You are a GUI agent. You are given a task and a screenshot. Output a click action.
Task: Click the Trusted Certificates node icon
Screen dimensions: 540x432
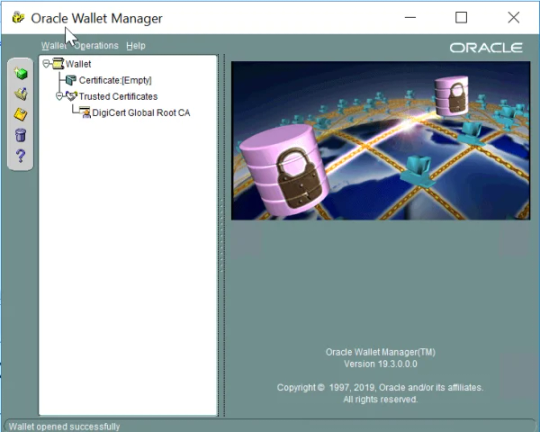click(71, 96)
